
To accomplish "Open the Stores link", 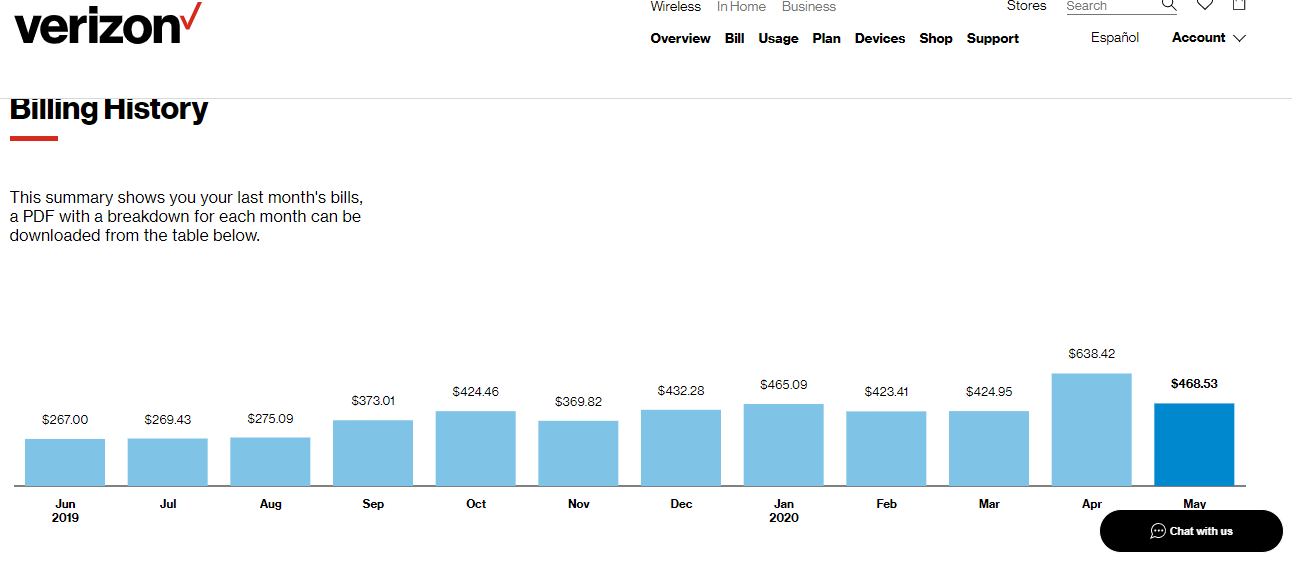I will click(1026, 6).
